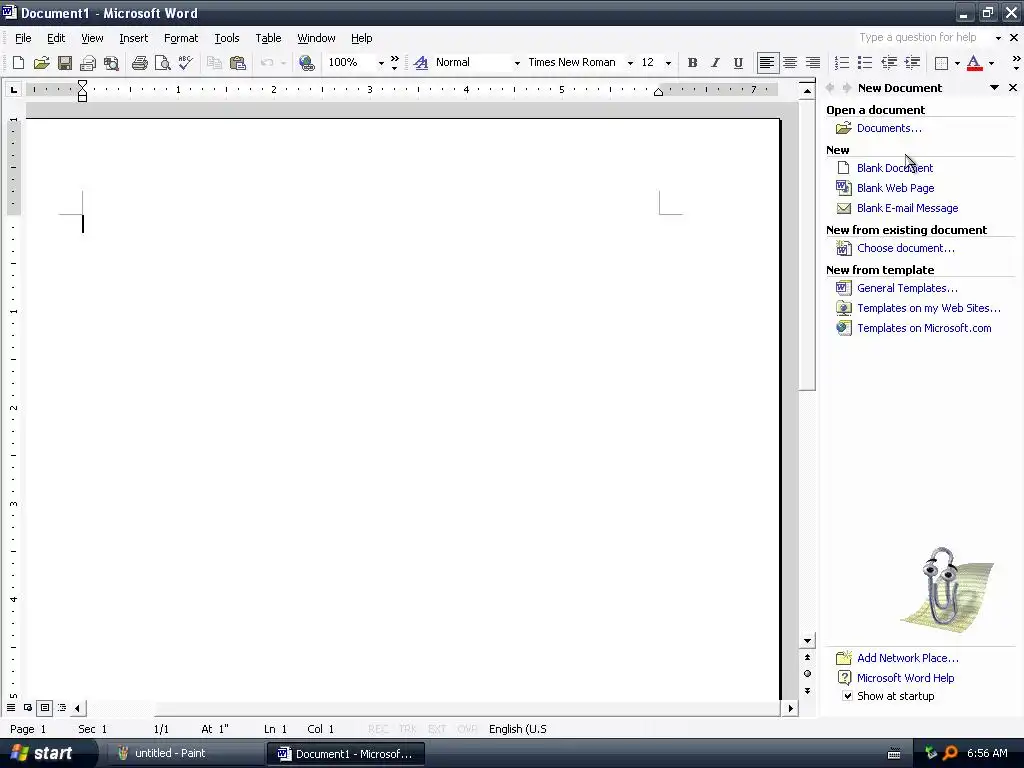Open the Tools menu
The image size is (1024, 768).
pyautogui.click(x=227, y=38)
